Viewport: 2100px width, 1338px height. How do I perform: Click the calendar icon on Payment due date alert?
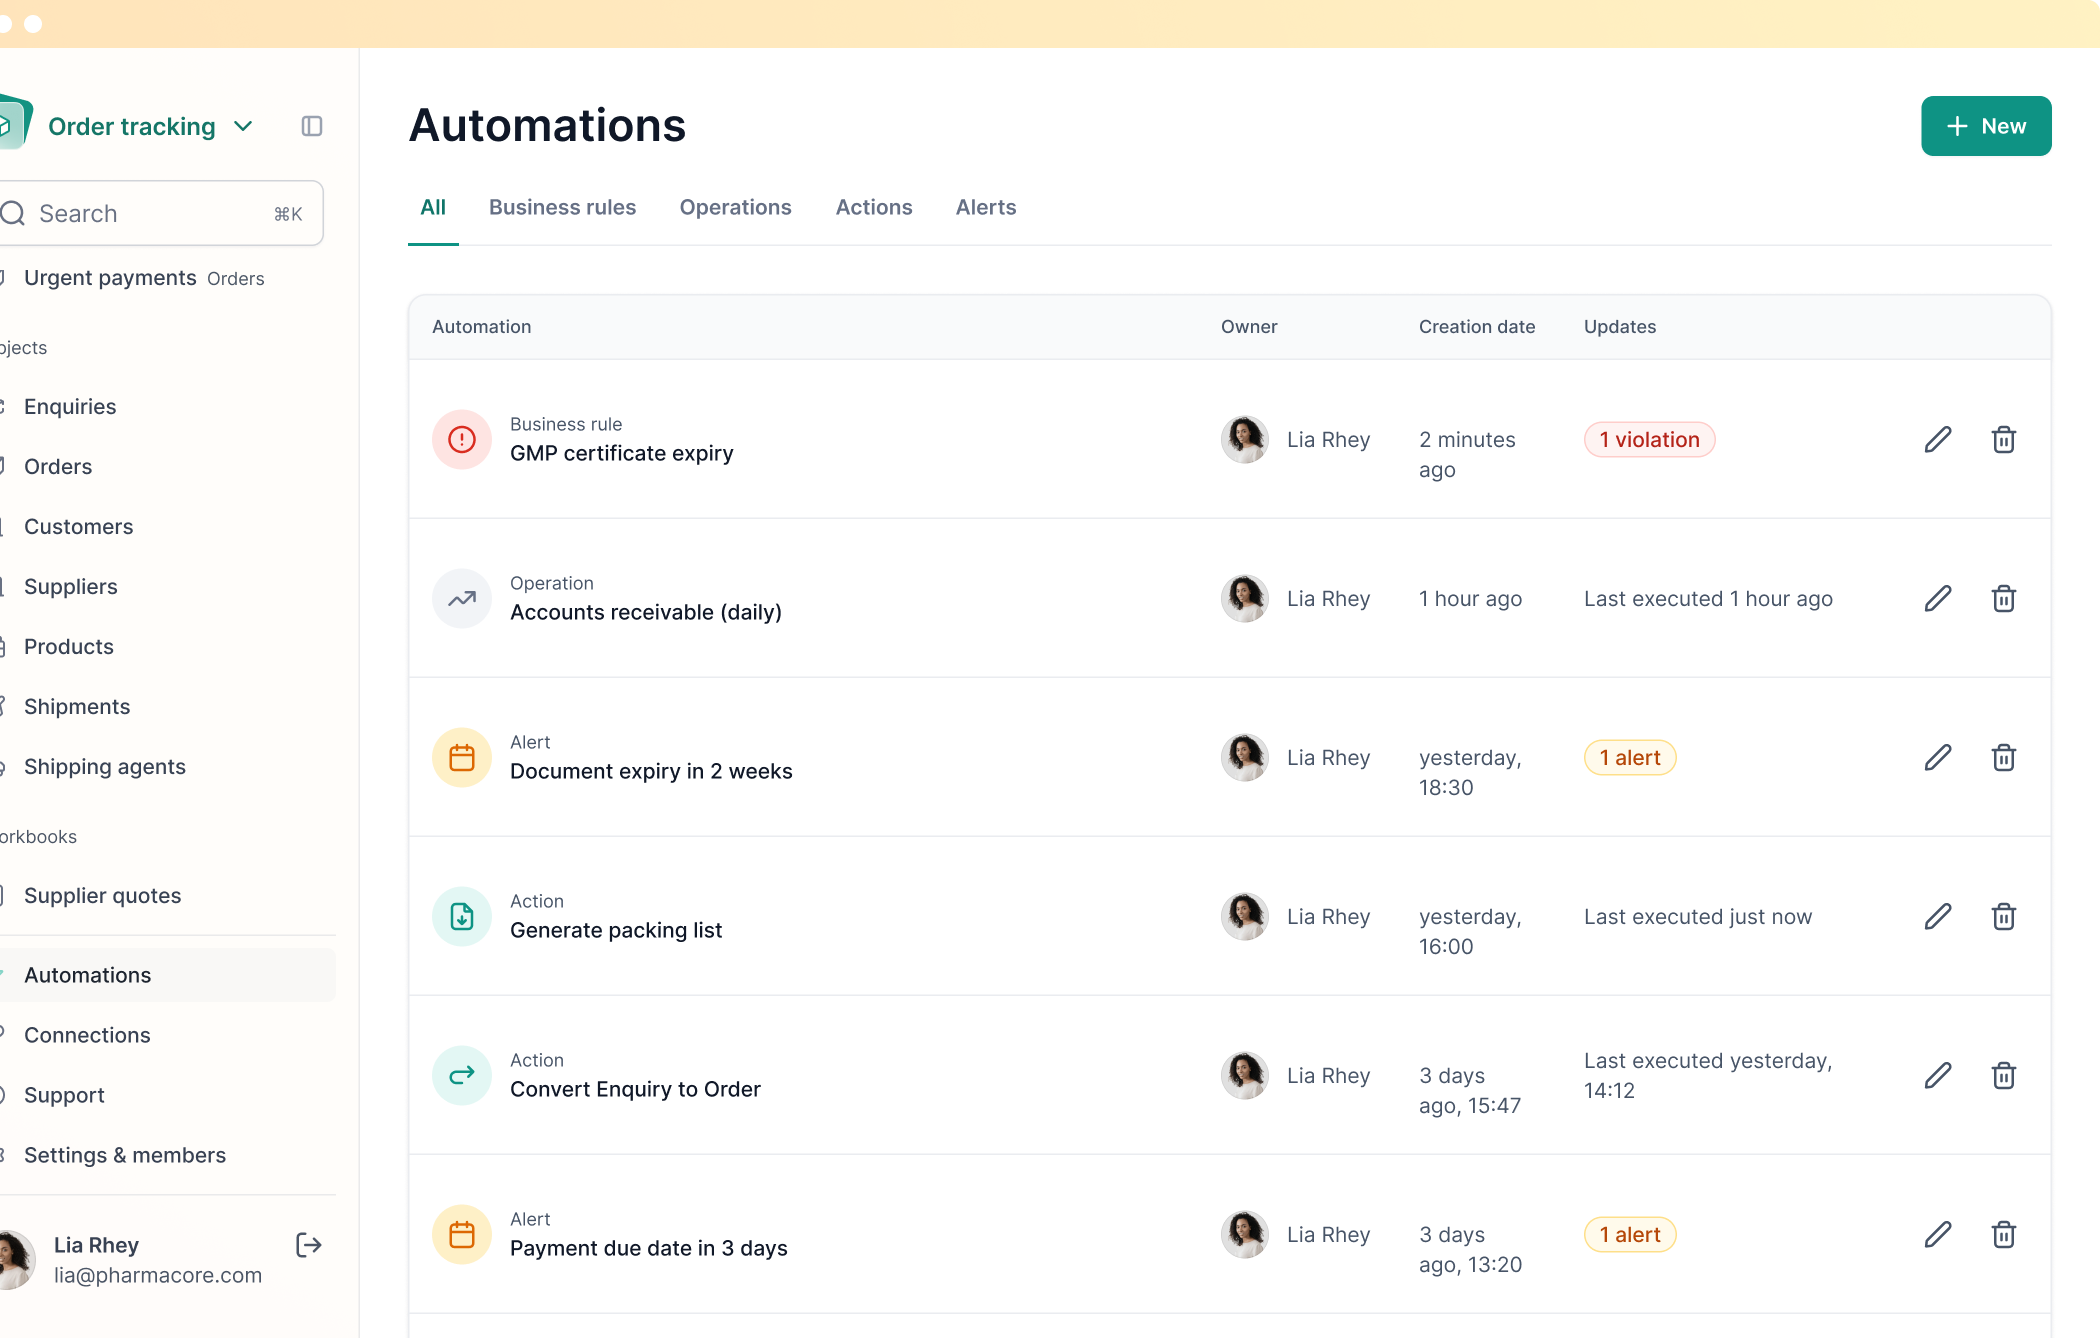point(461,1234)
